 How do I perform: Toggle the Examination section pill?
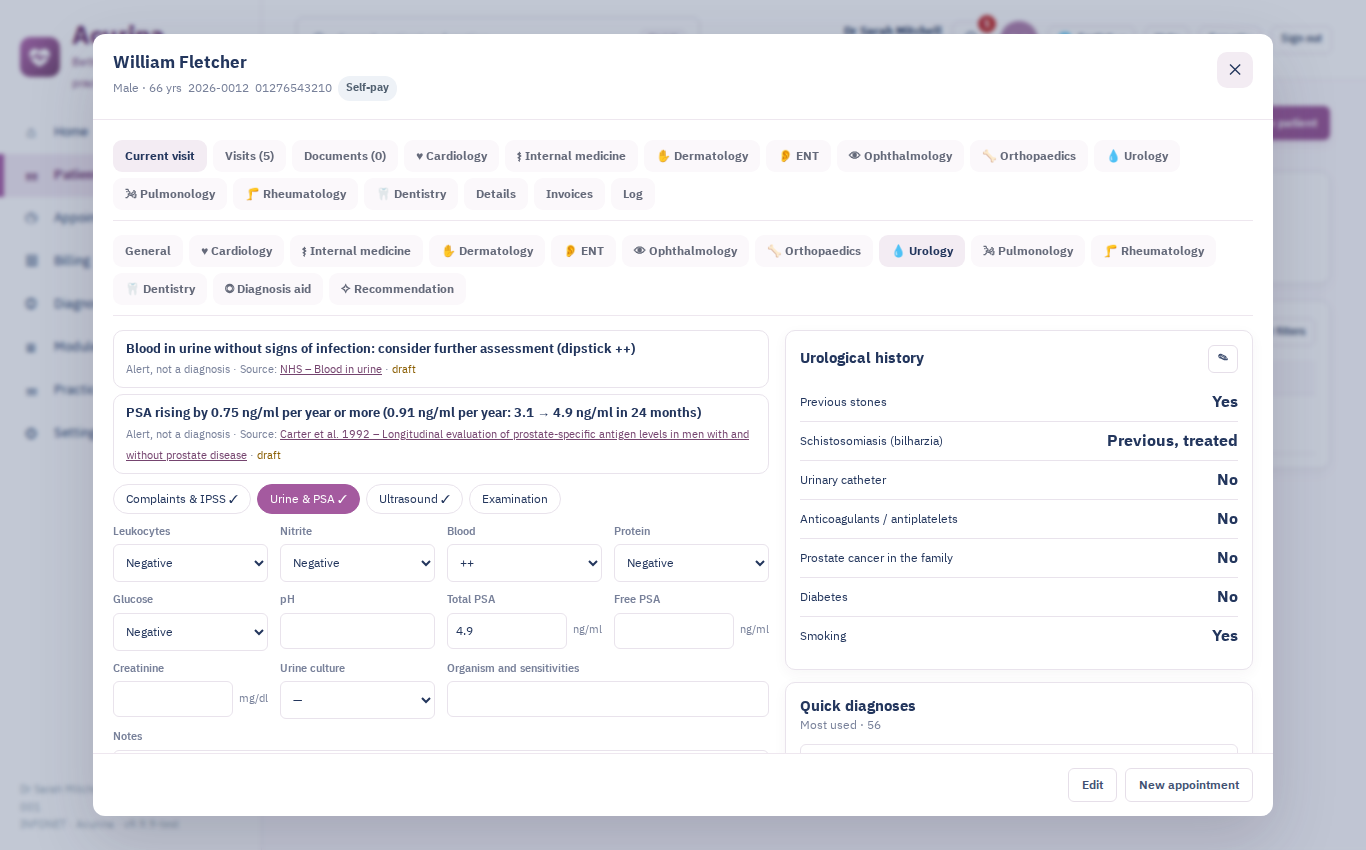515,499
